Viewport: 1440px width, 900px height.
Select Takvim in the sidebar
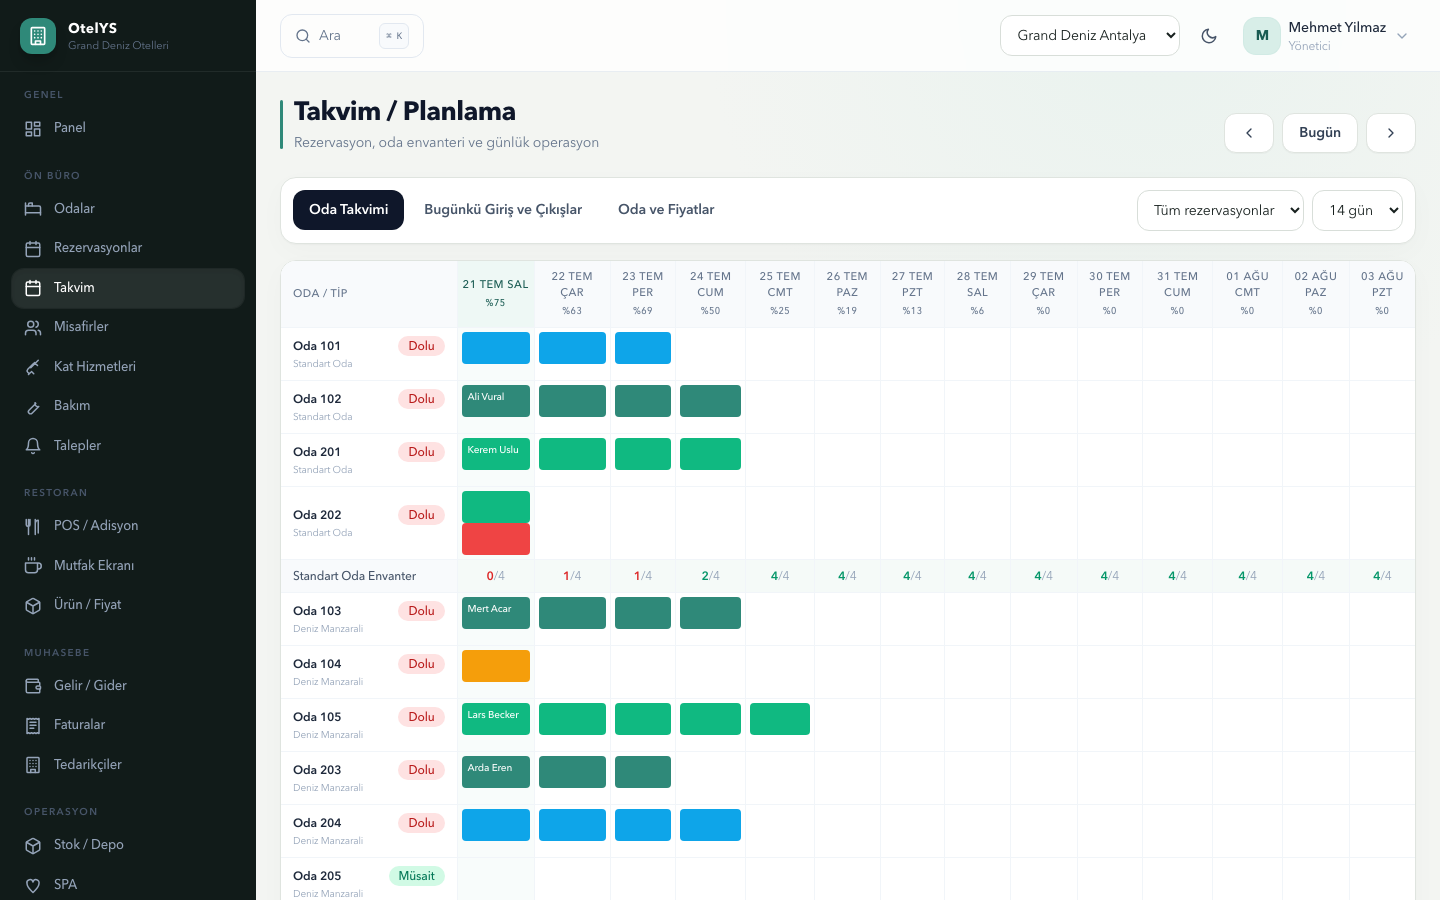[x=128, y=288]
